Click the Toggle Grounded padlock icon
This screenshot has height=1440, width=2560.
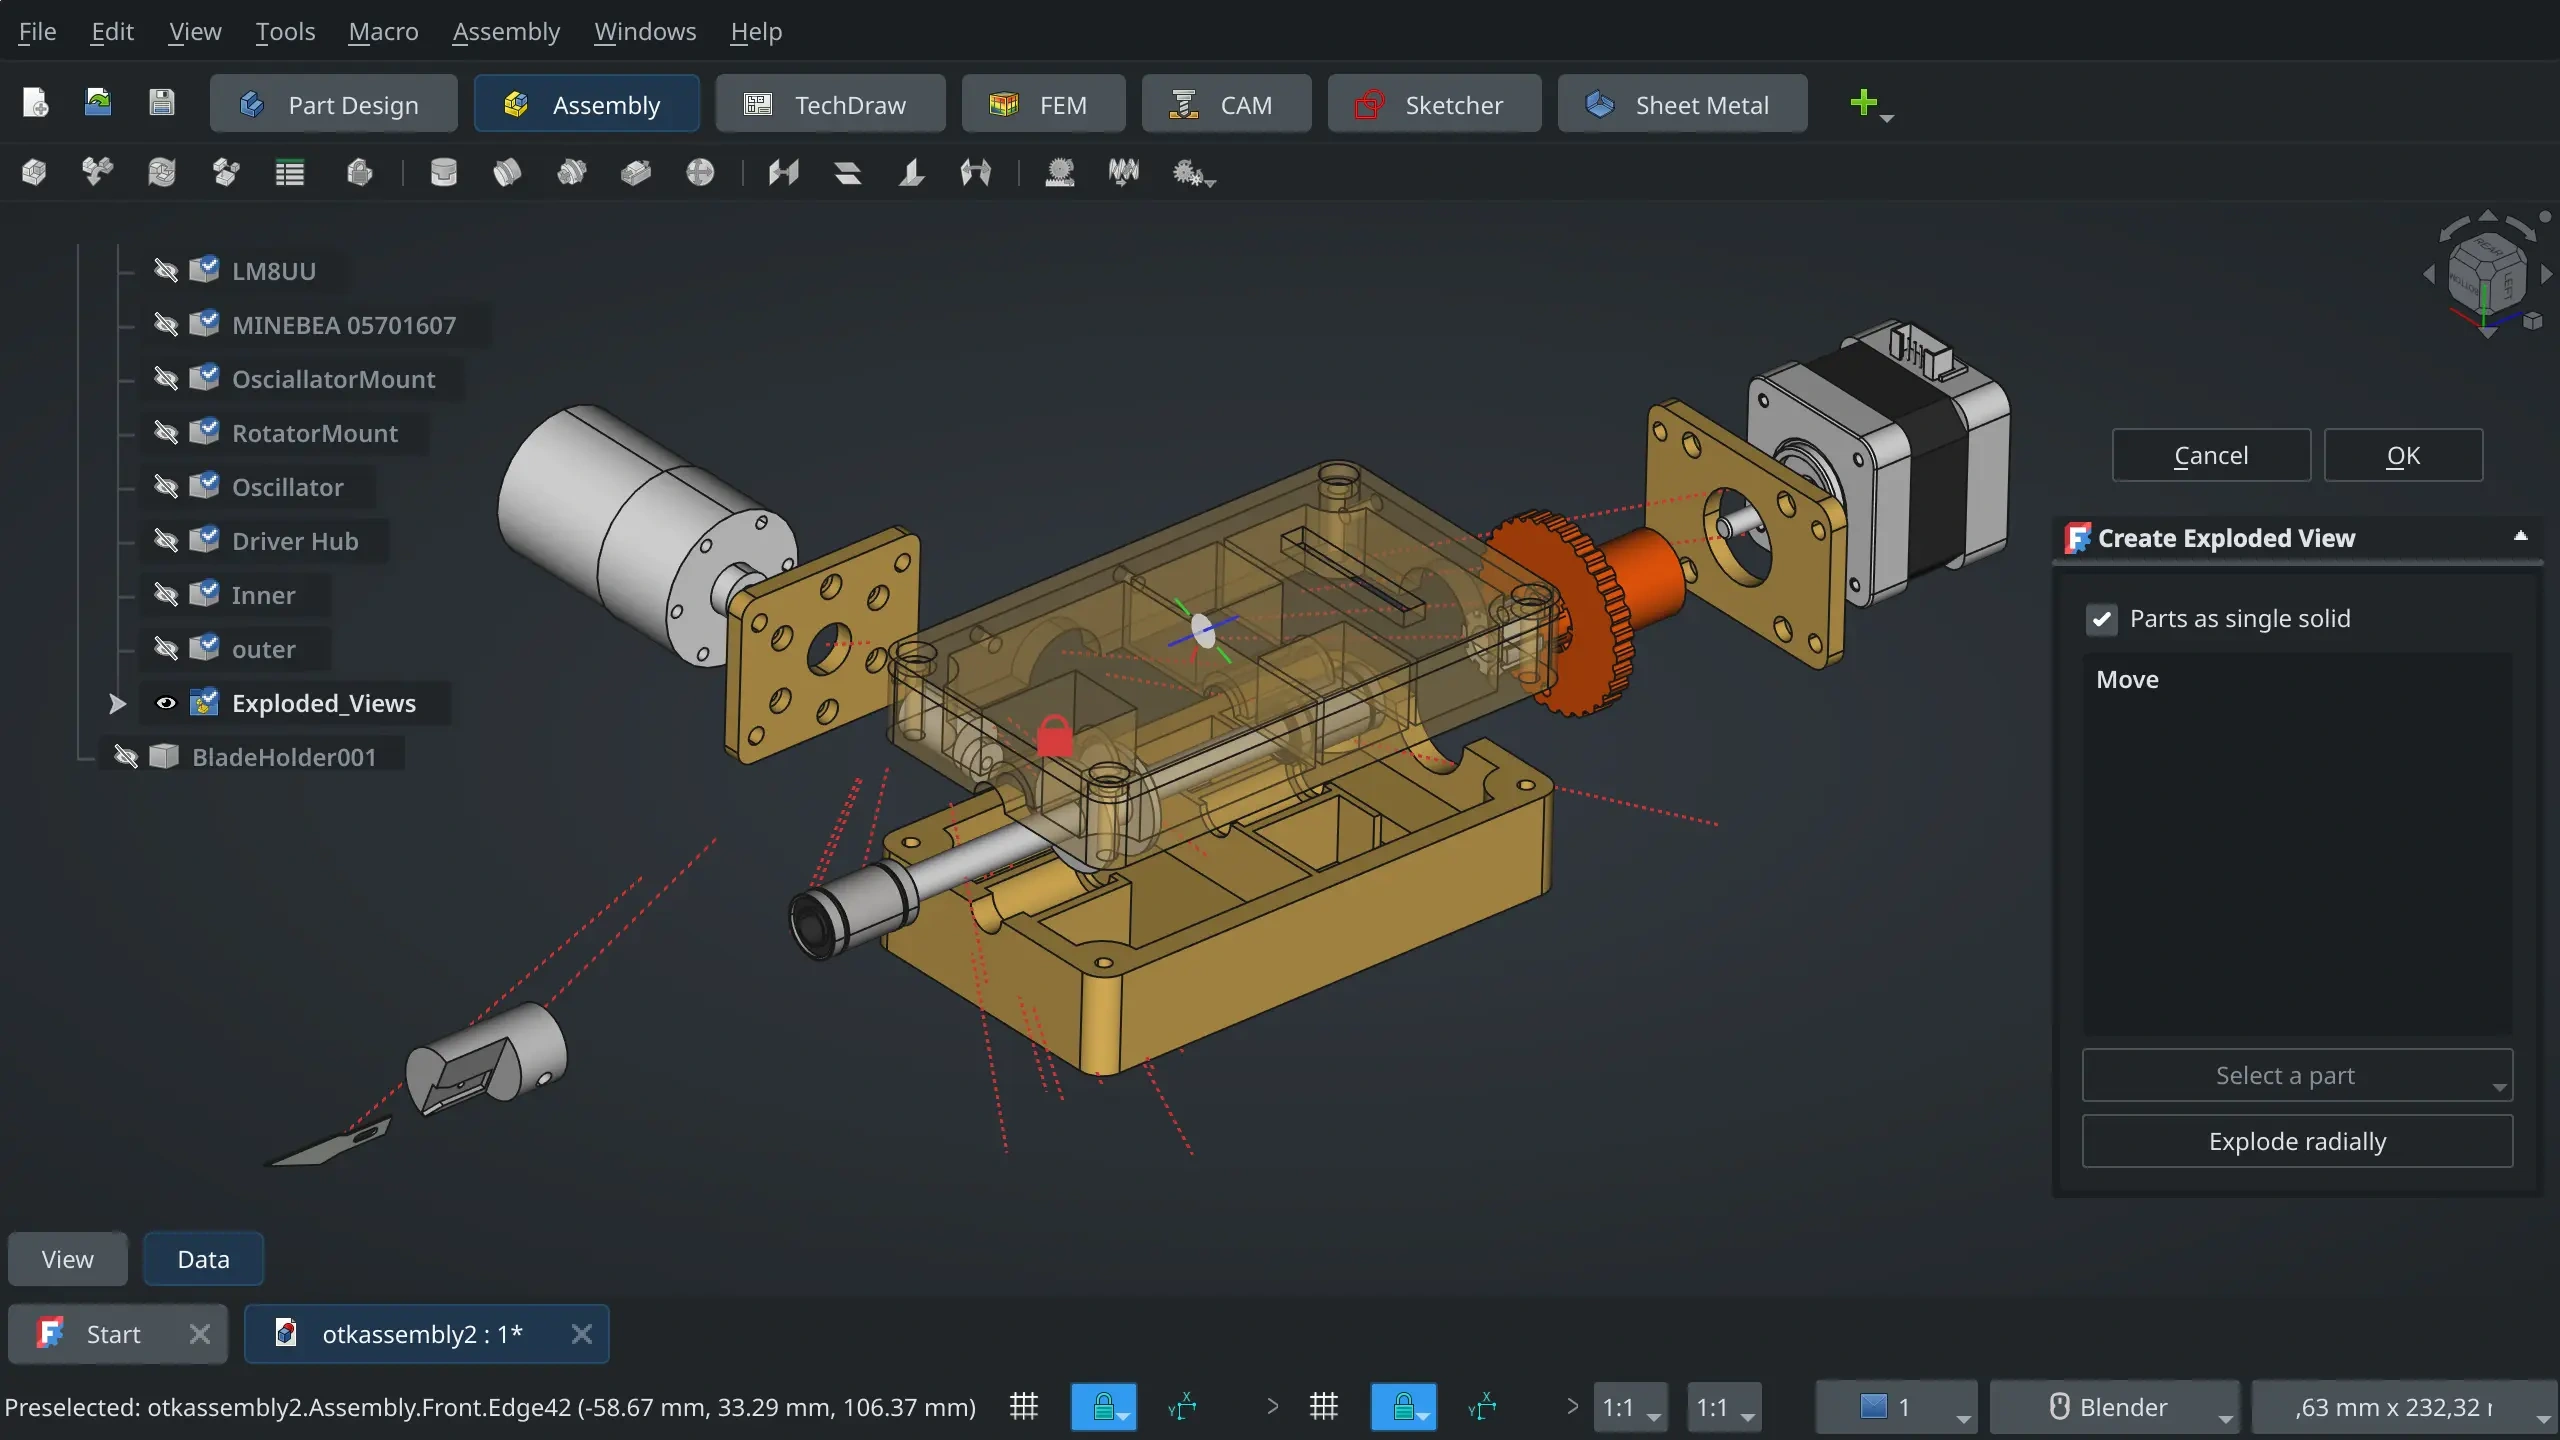tap(359, 172)
